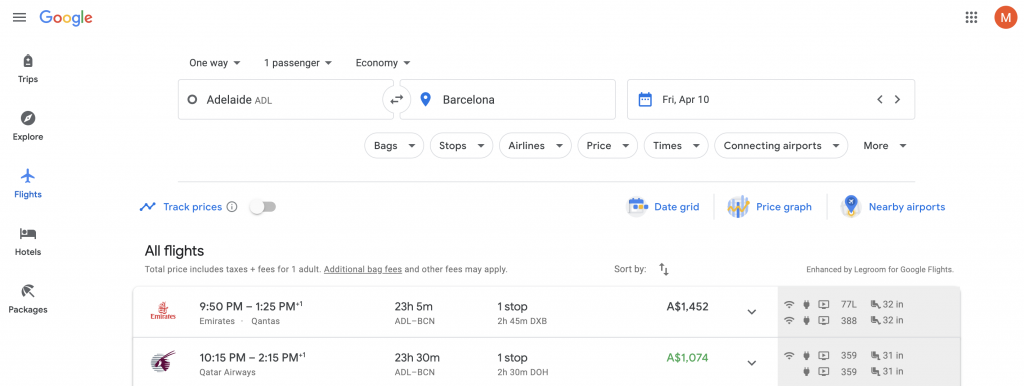The image size is (1024, 386).
Task: Open the Times filter
Action: (x=676, y=146)
